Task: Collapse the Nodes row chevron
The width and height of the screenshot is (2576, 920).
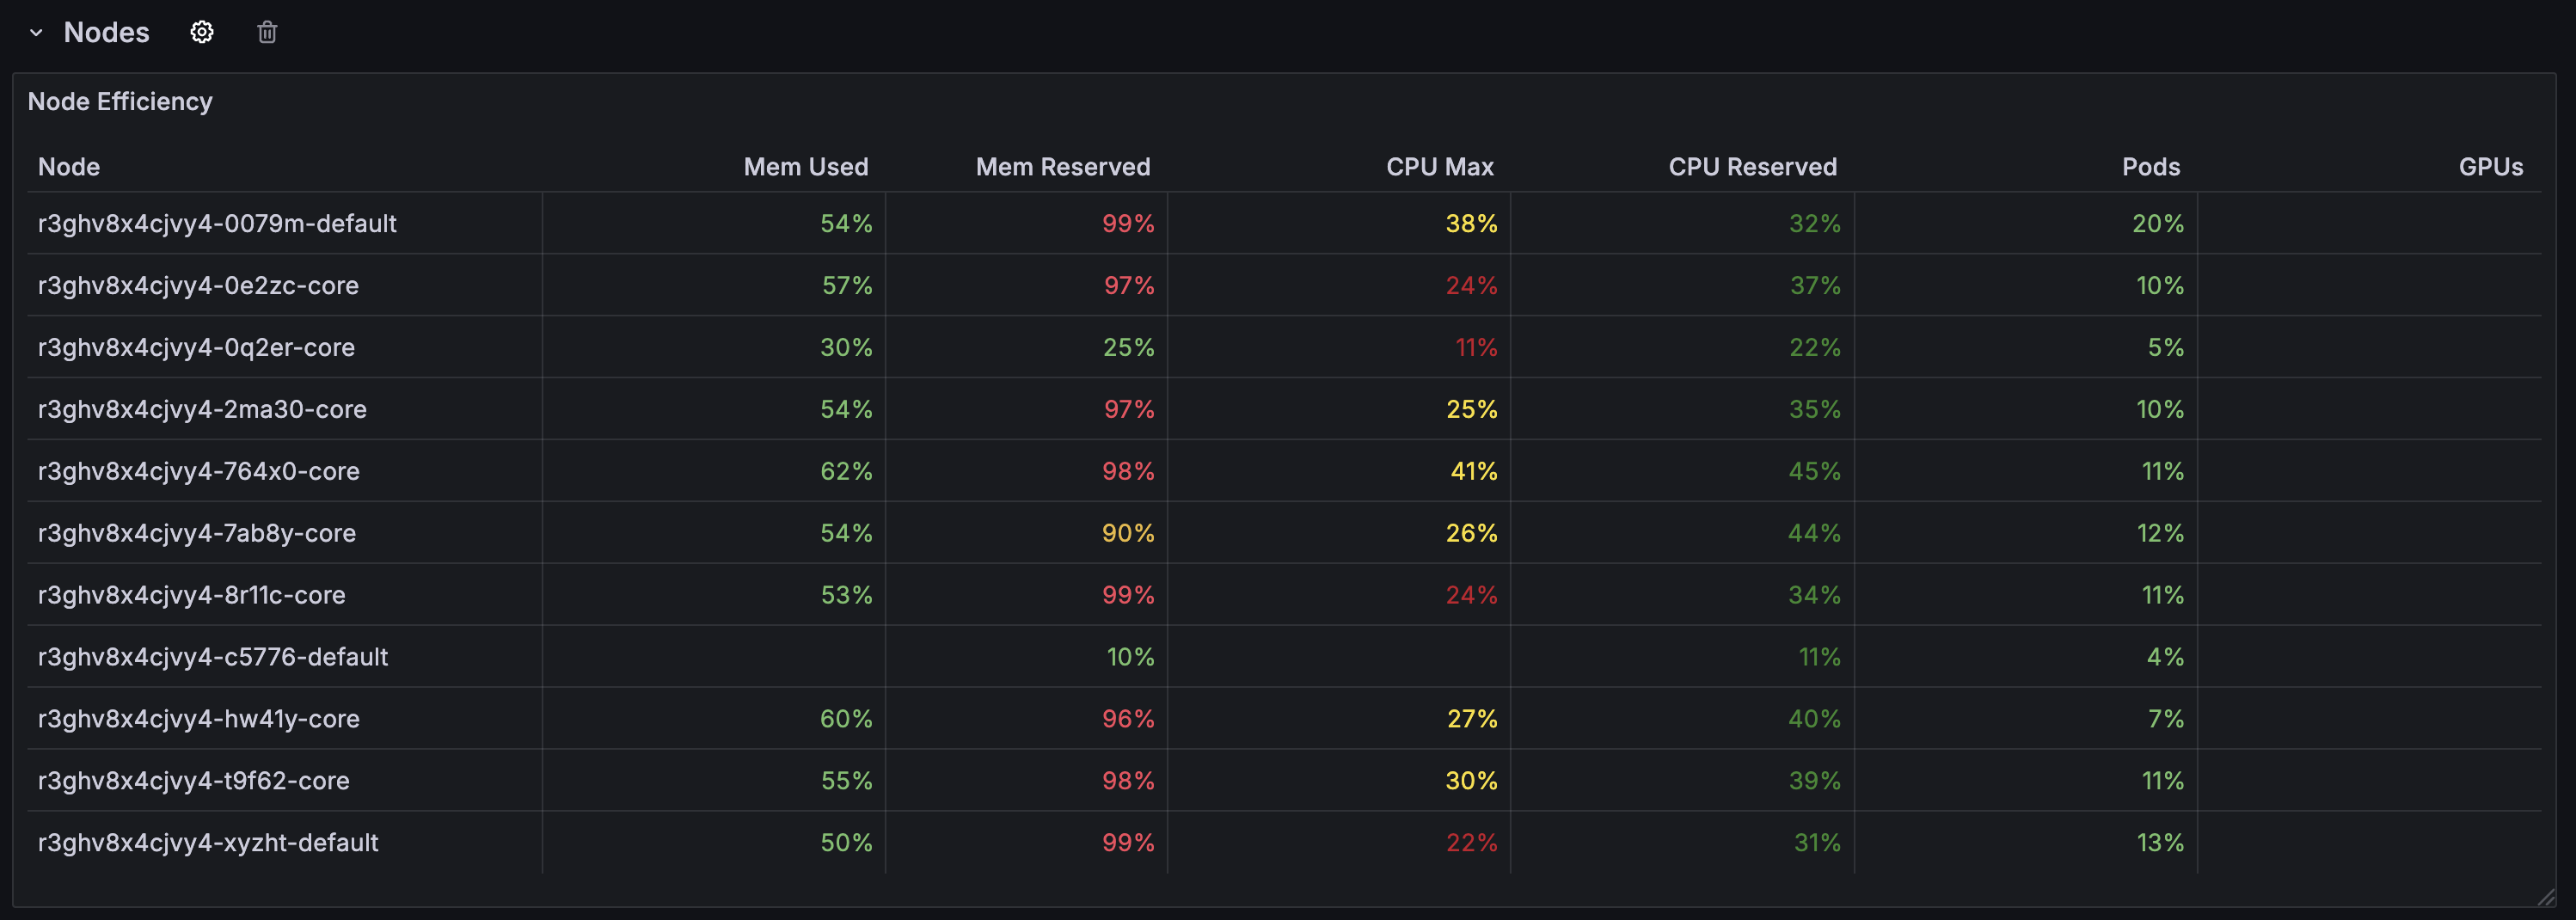Action: pyautogui.click(x=36, y=32)
